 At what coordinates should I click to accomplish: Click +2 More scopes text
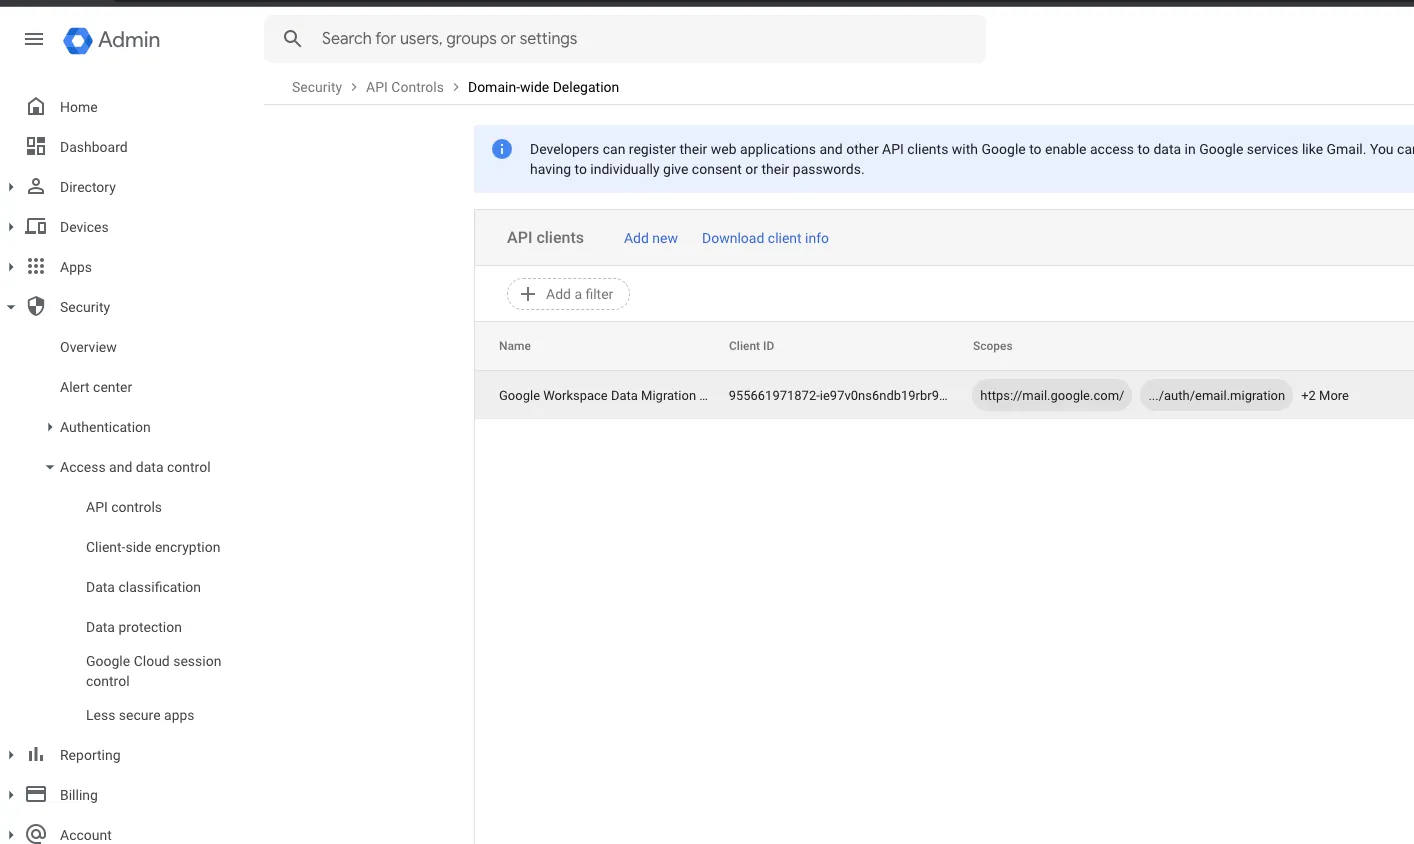1325,395
